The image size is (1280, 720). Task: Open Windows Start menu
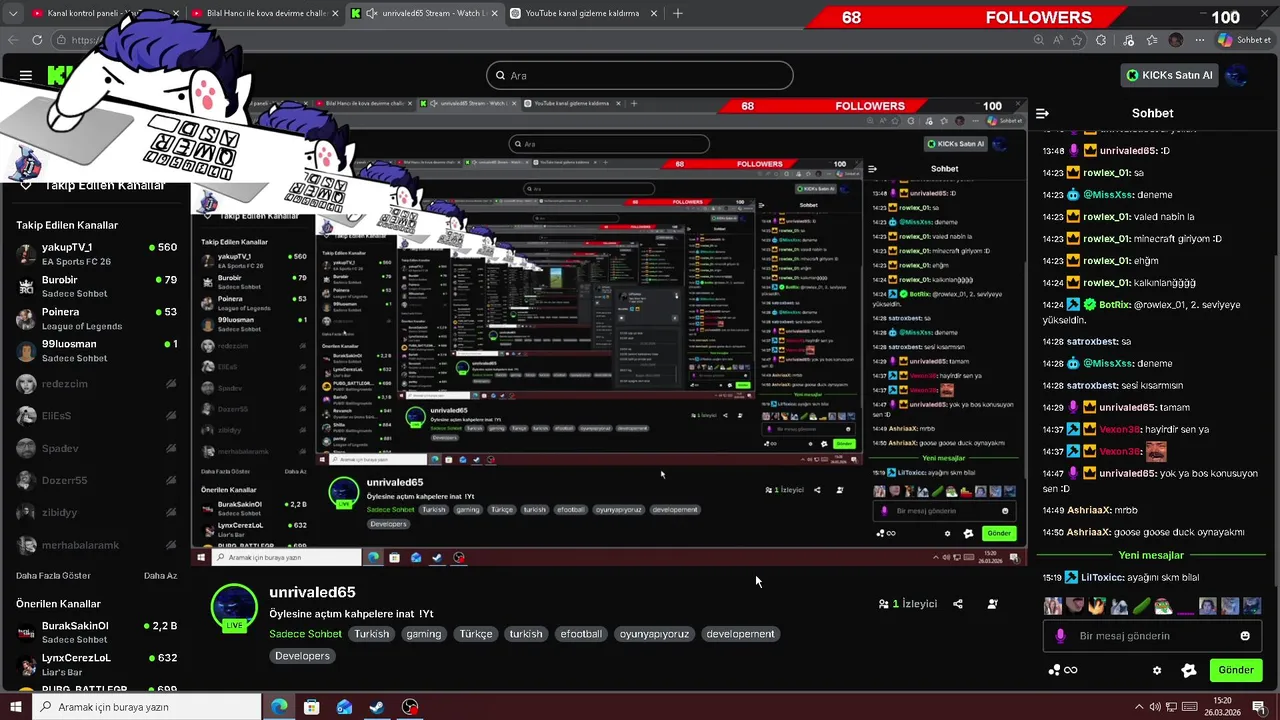tap(15, 707)
